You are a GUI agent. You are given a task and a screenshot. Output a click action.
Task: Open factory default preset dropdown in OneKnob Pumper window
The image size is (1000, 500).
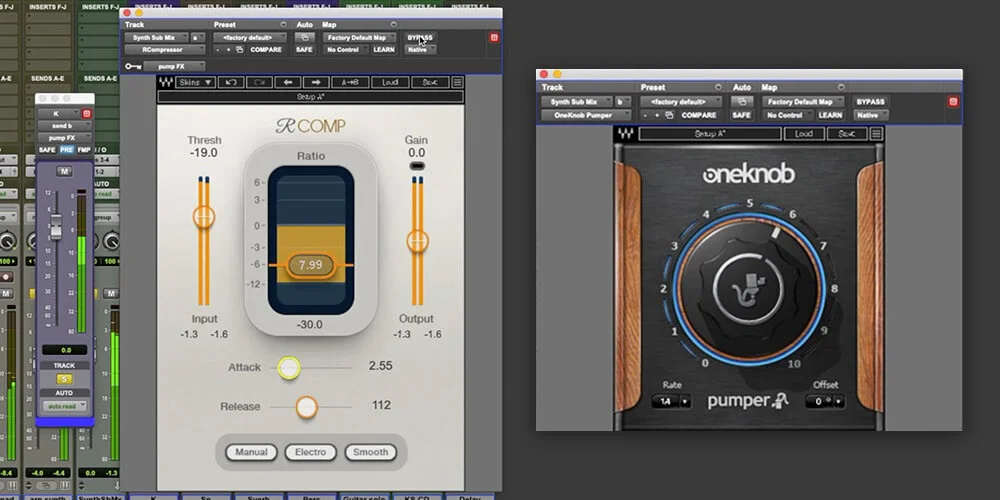coord(681,102)
